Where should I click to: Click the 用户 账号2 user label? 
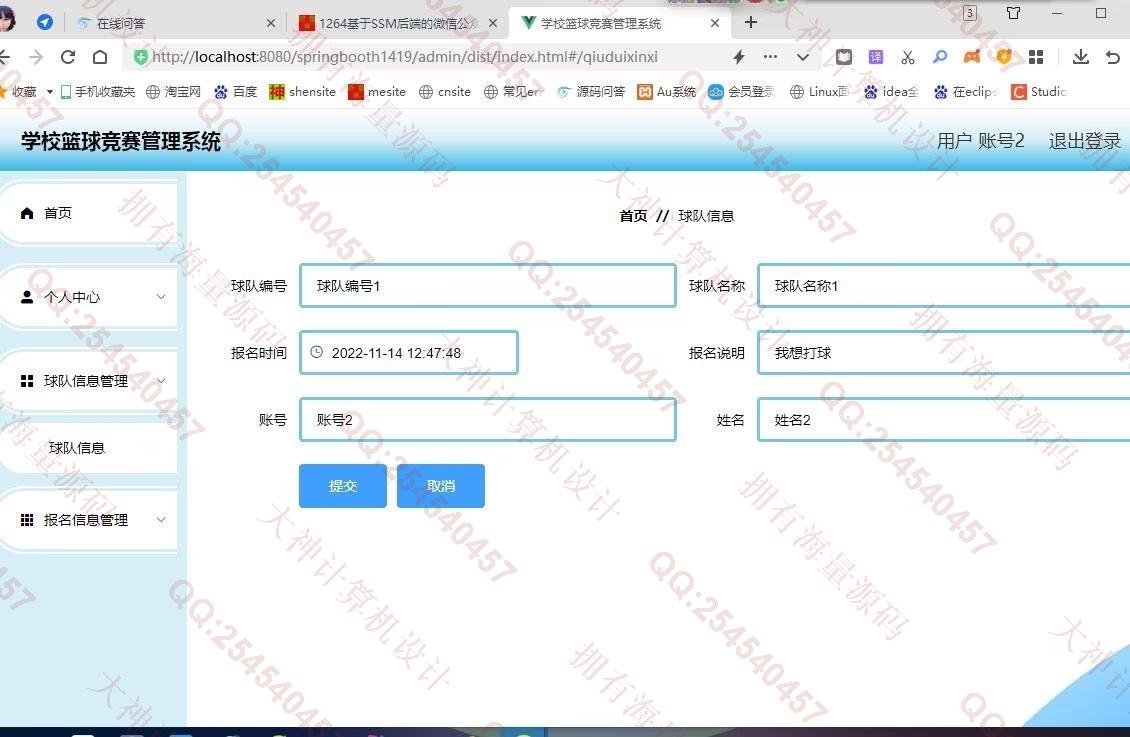(980, 140)
